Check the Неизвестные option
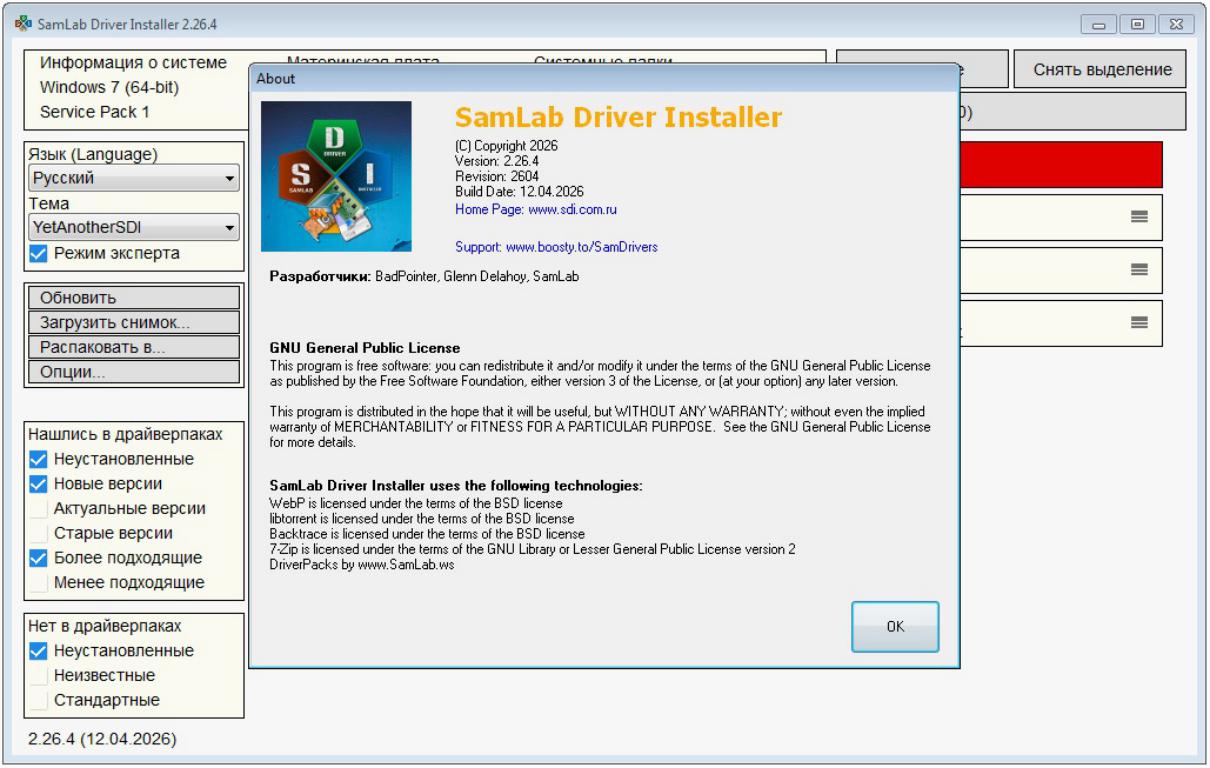 coord(38,675)
